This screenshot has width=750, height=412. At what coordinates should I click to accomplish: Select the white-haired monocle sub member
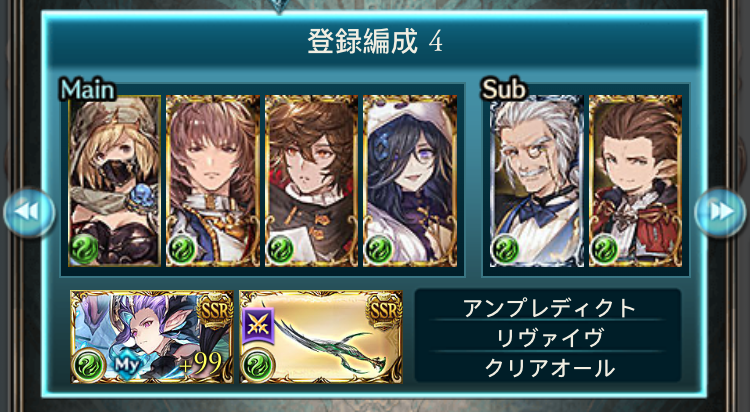tap(537, 181)
